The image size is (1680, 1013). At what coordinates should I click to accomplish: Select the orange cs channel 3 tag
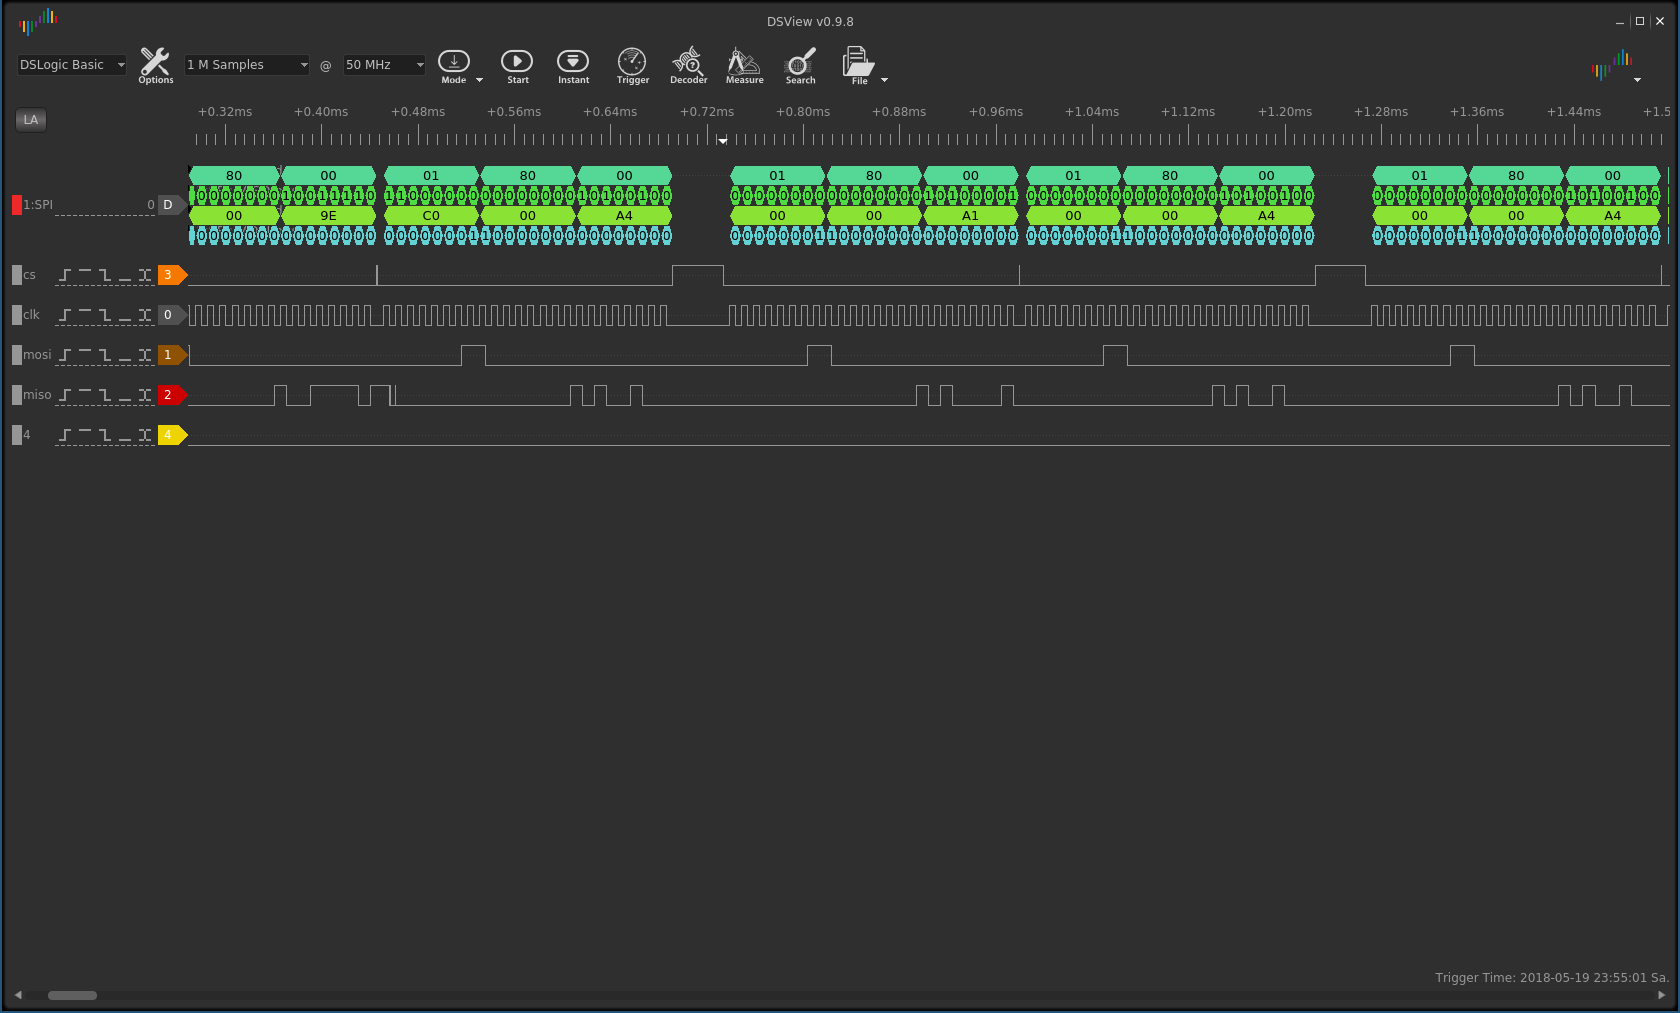(172, 275)
